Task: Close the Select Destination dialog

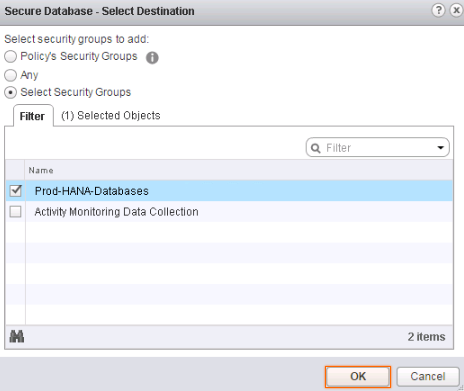Action: [x=456, y=10]
